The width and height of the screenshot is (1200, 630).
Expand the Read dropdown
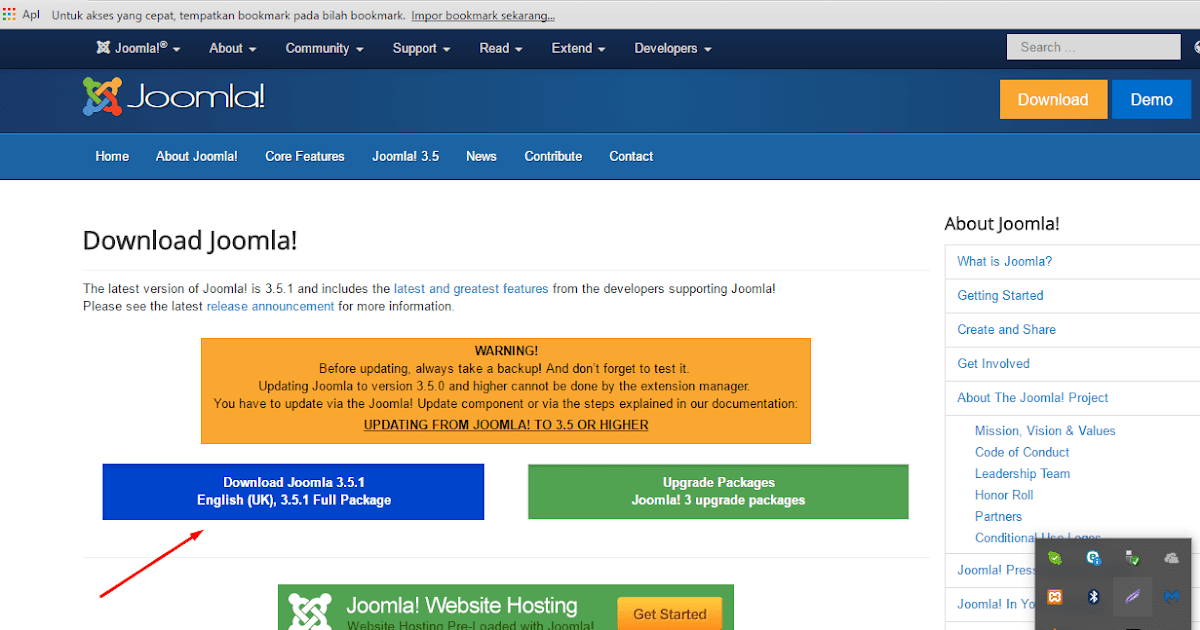(501, 48)
